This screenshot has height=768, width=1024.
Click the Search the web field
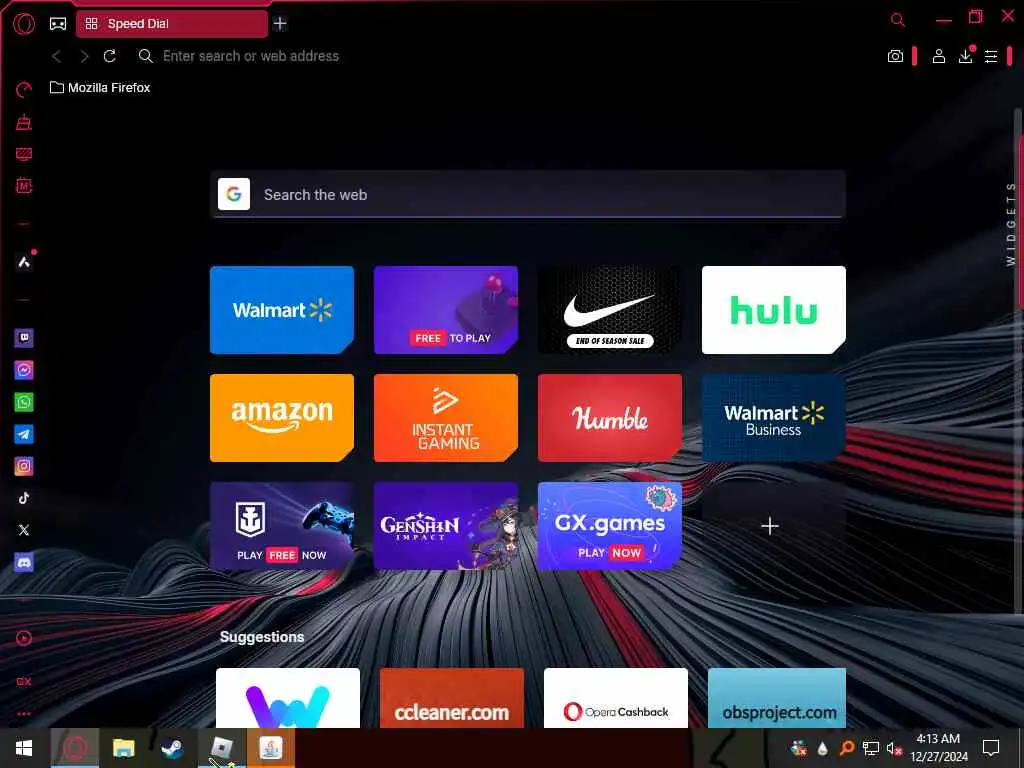[x=528, y=195]
